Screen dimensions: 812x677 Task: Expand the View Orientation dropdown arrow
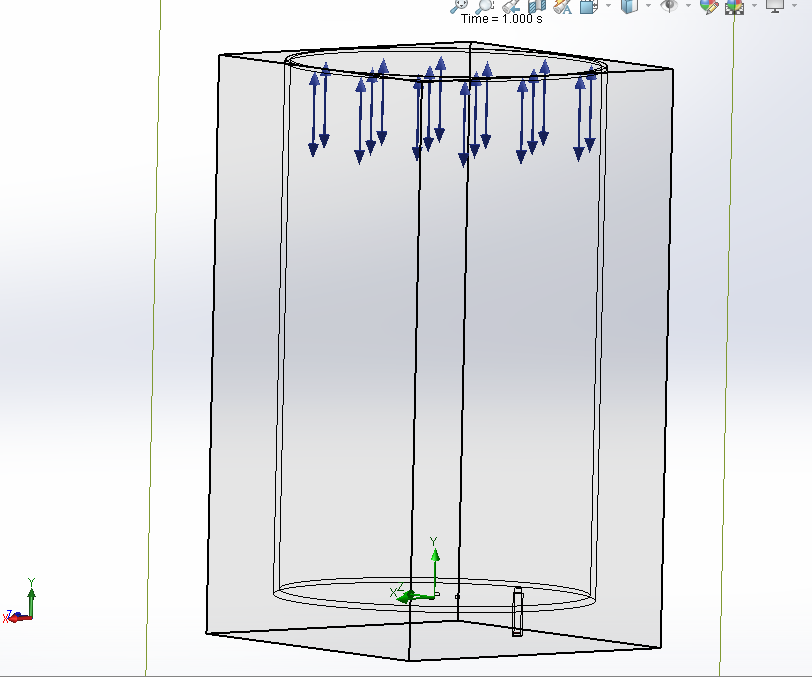(607, 8)
